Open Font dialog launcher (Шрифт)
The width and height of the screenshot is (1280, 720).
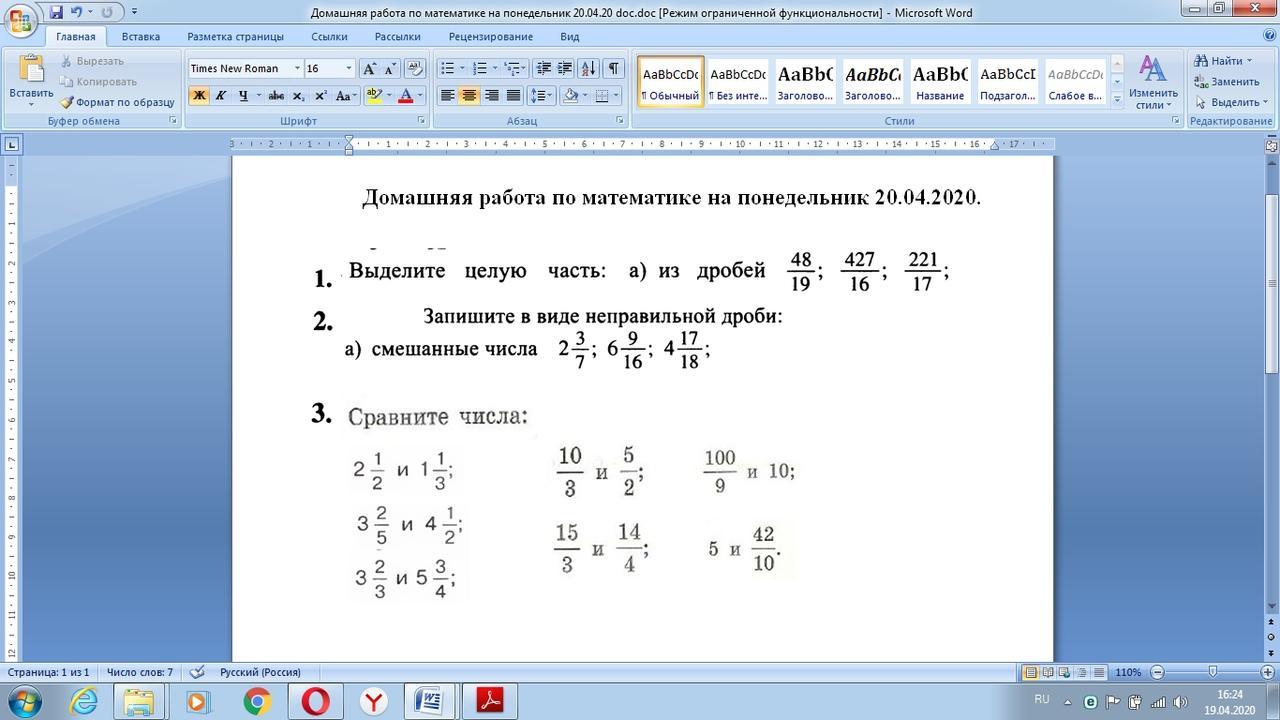[x=421, y=121]
